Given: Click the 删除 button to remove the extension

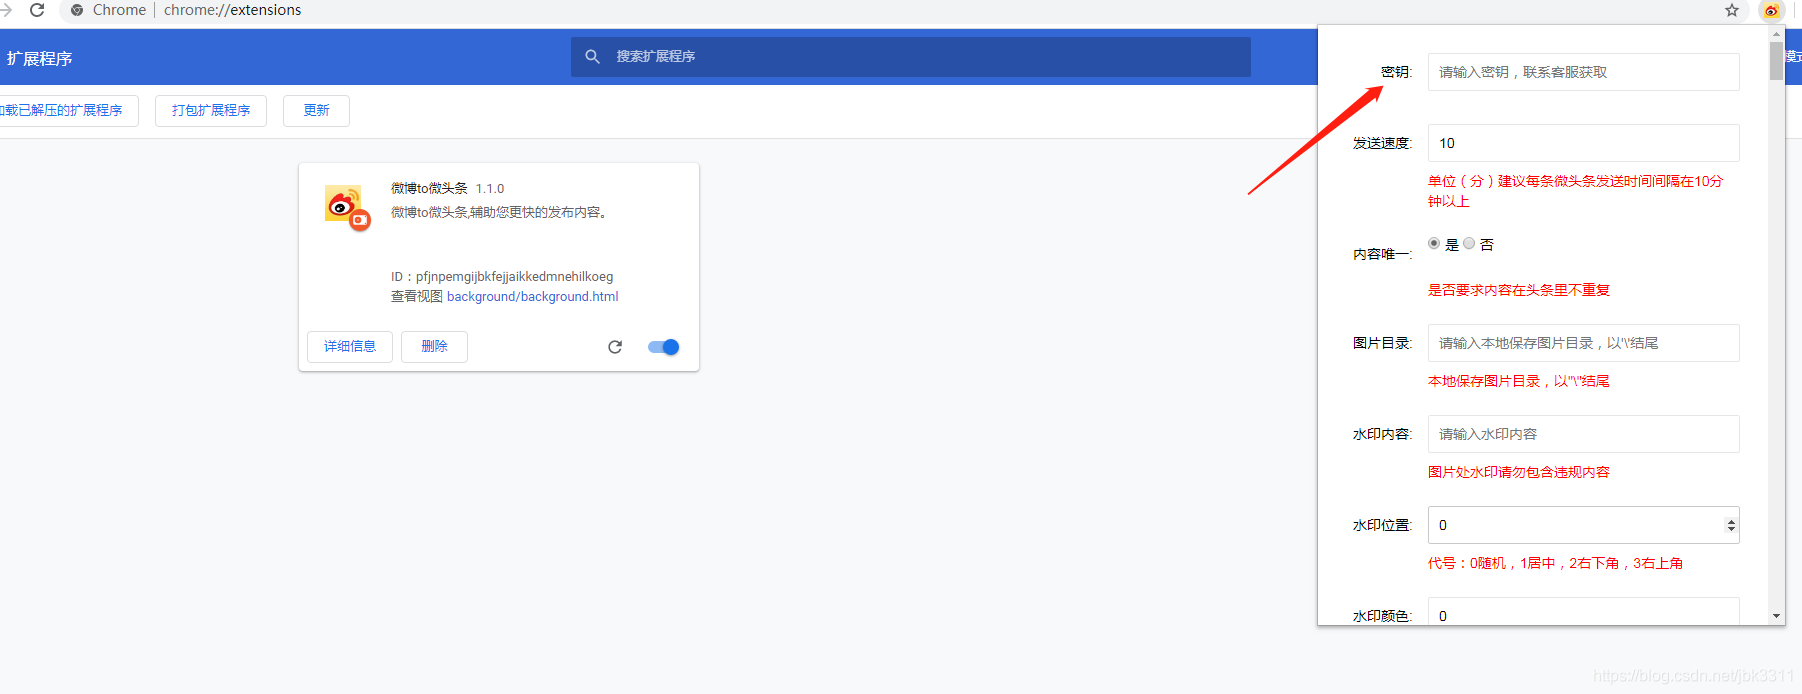Looking at the screenshot, I should [434, 347].
